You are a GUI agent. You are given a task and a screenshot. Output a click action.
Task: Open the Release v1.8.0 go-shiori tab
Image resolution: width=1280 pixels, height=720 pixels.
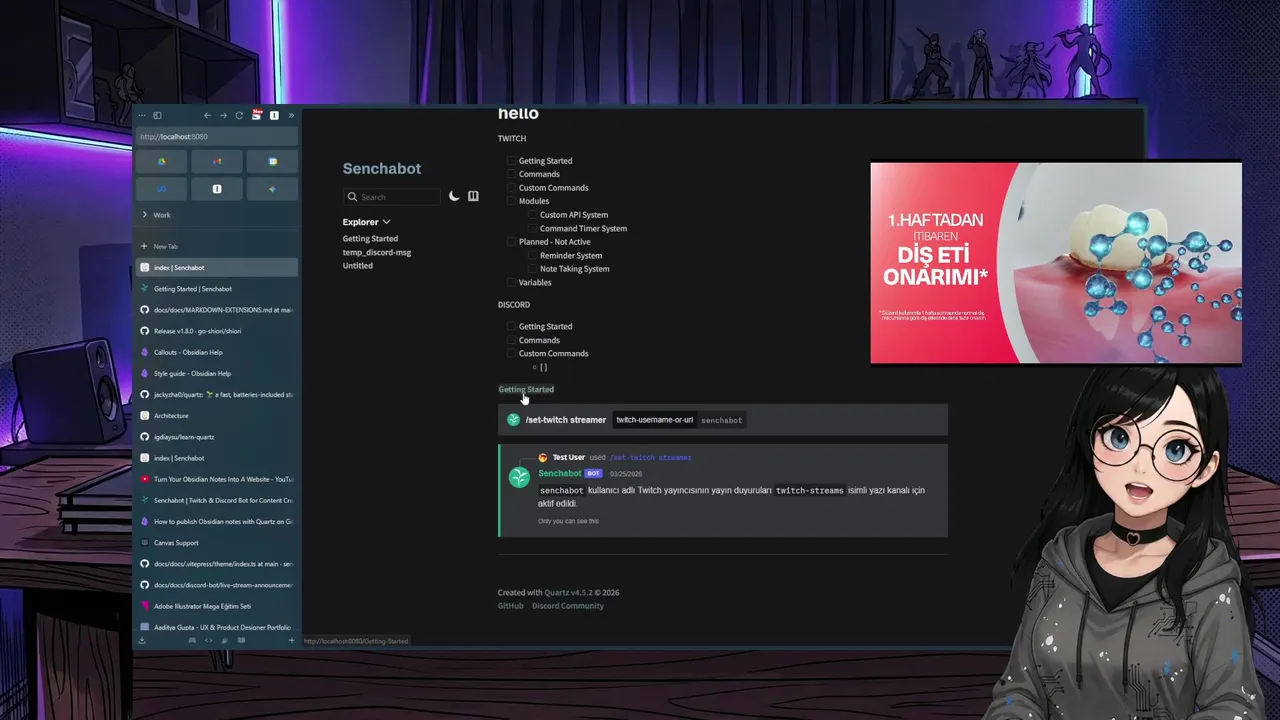tap(217, 331)
